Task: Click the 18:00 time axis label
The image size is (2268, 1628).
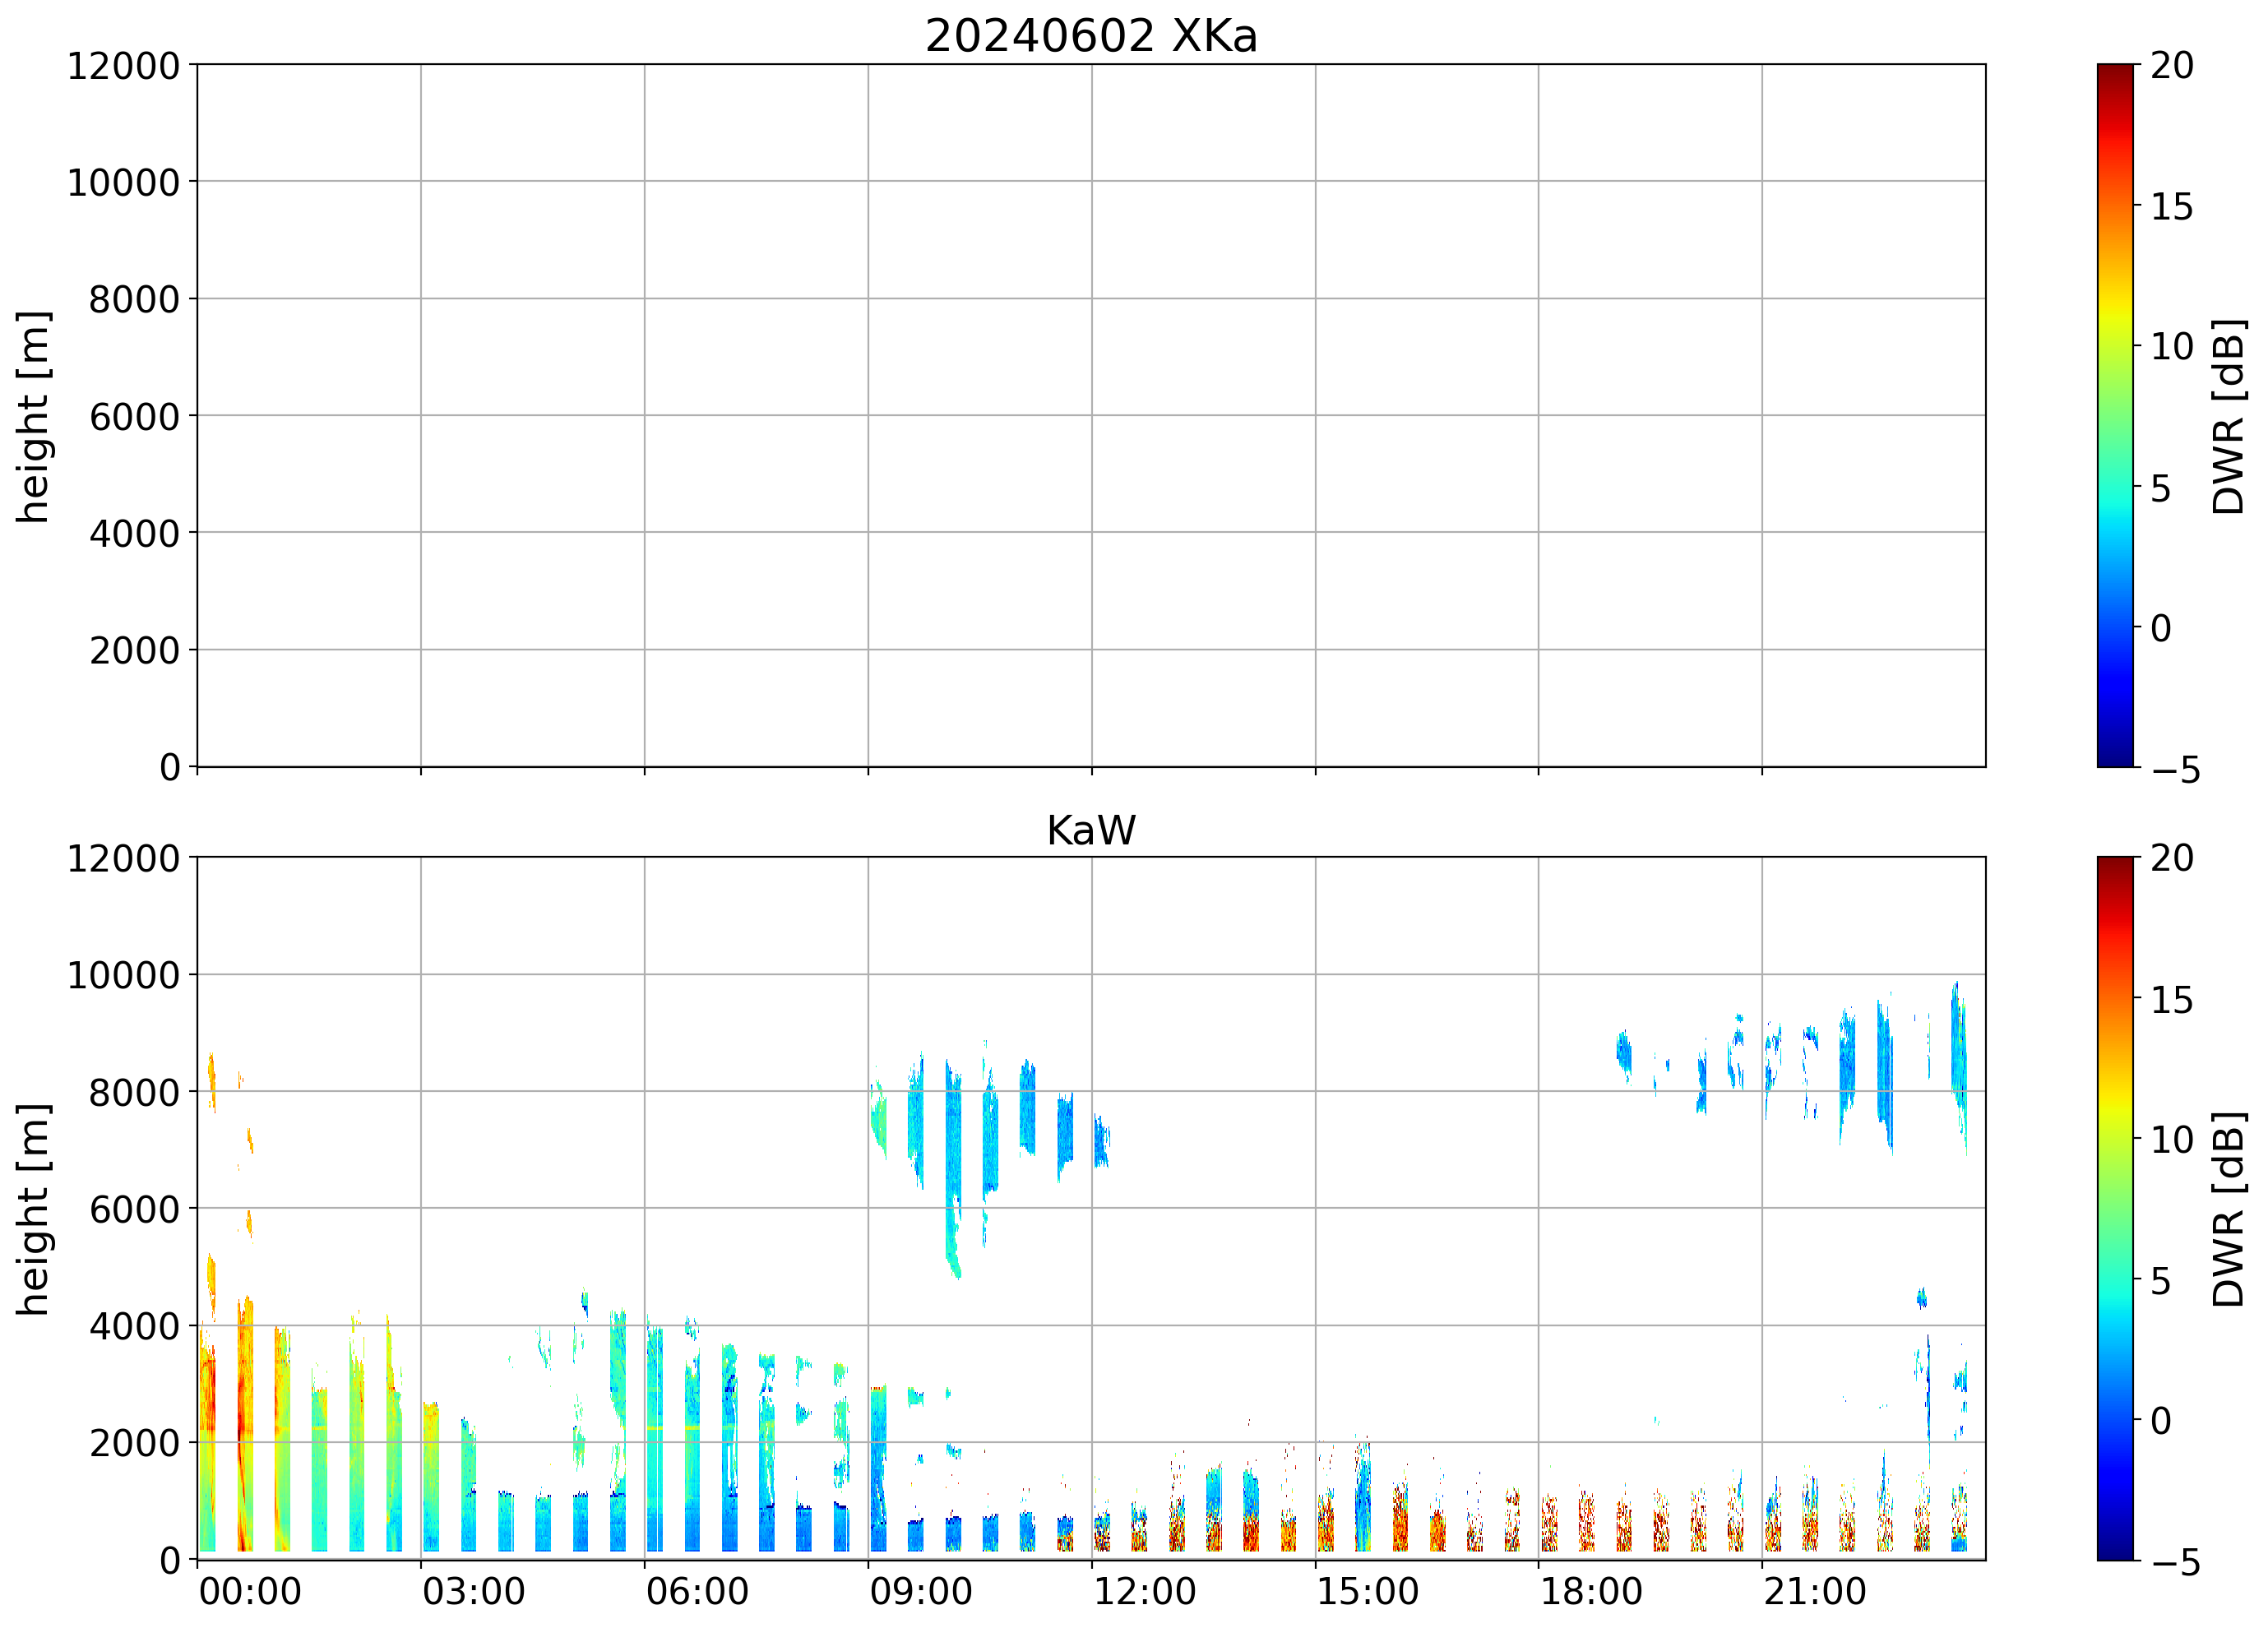Action: click(x=1591, y=1591)
